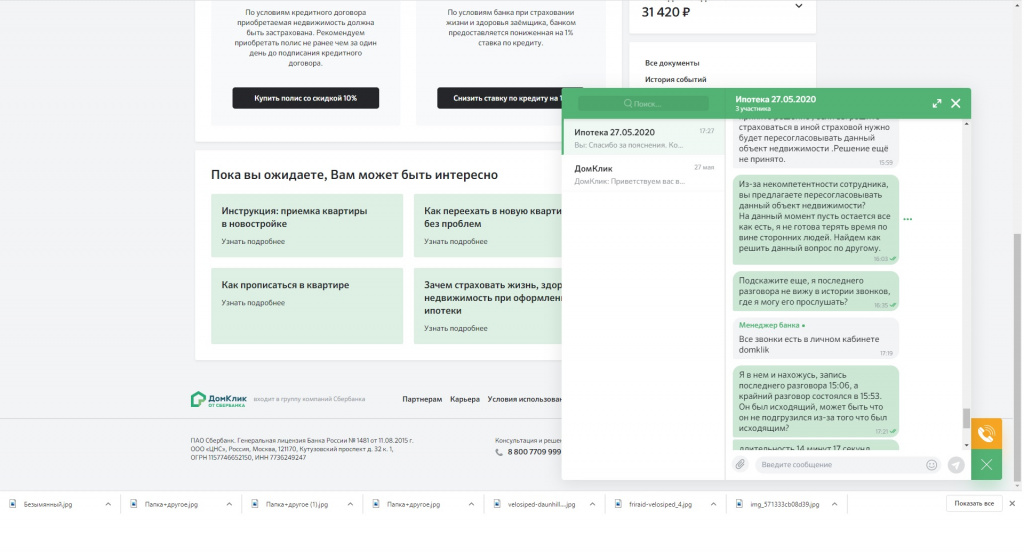Click the ДомКлик logo in footer
Viewport: 1024px width, 554px height.
(218, 399)
